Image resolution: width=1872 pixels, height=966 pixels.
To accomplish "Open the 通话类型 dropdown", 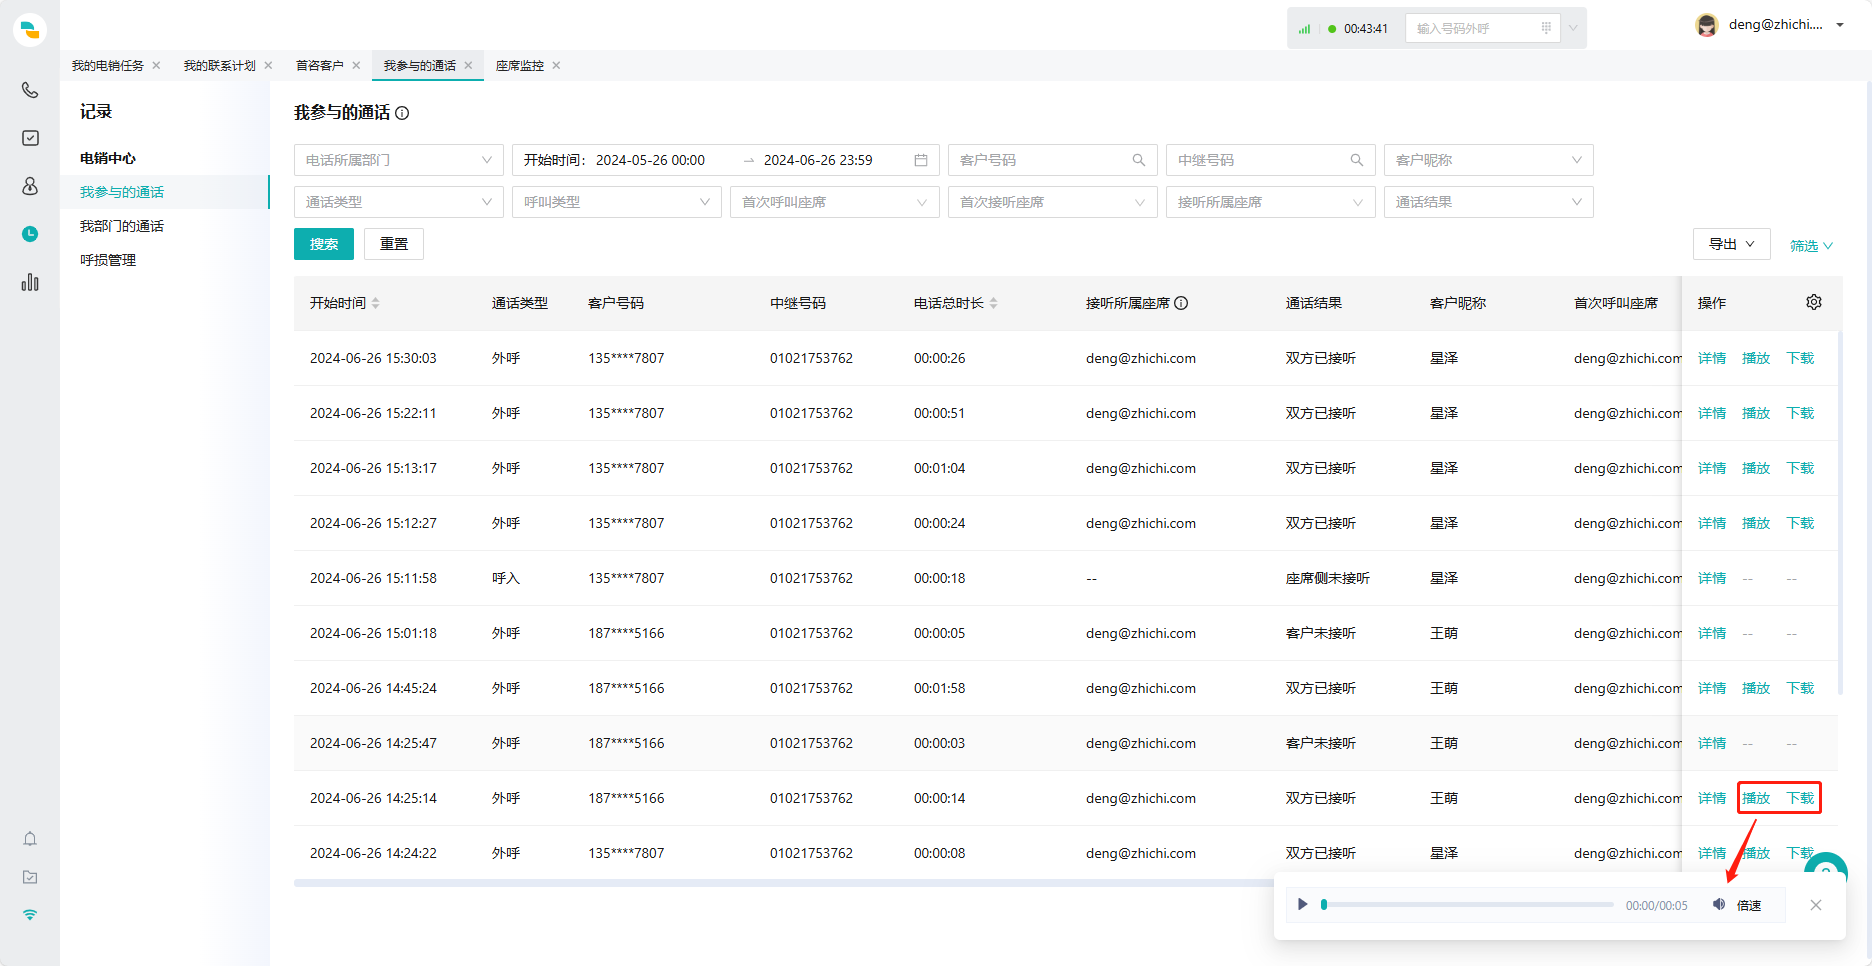I will 398,202.
